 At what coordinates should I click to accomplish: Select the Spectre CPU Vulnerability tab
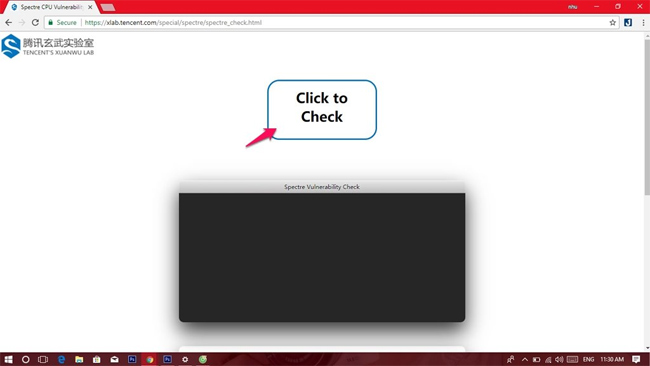[51, 7]
